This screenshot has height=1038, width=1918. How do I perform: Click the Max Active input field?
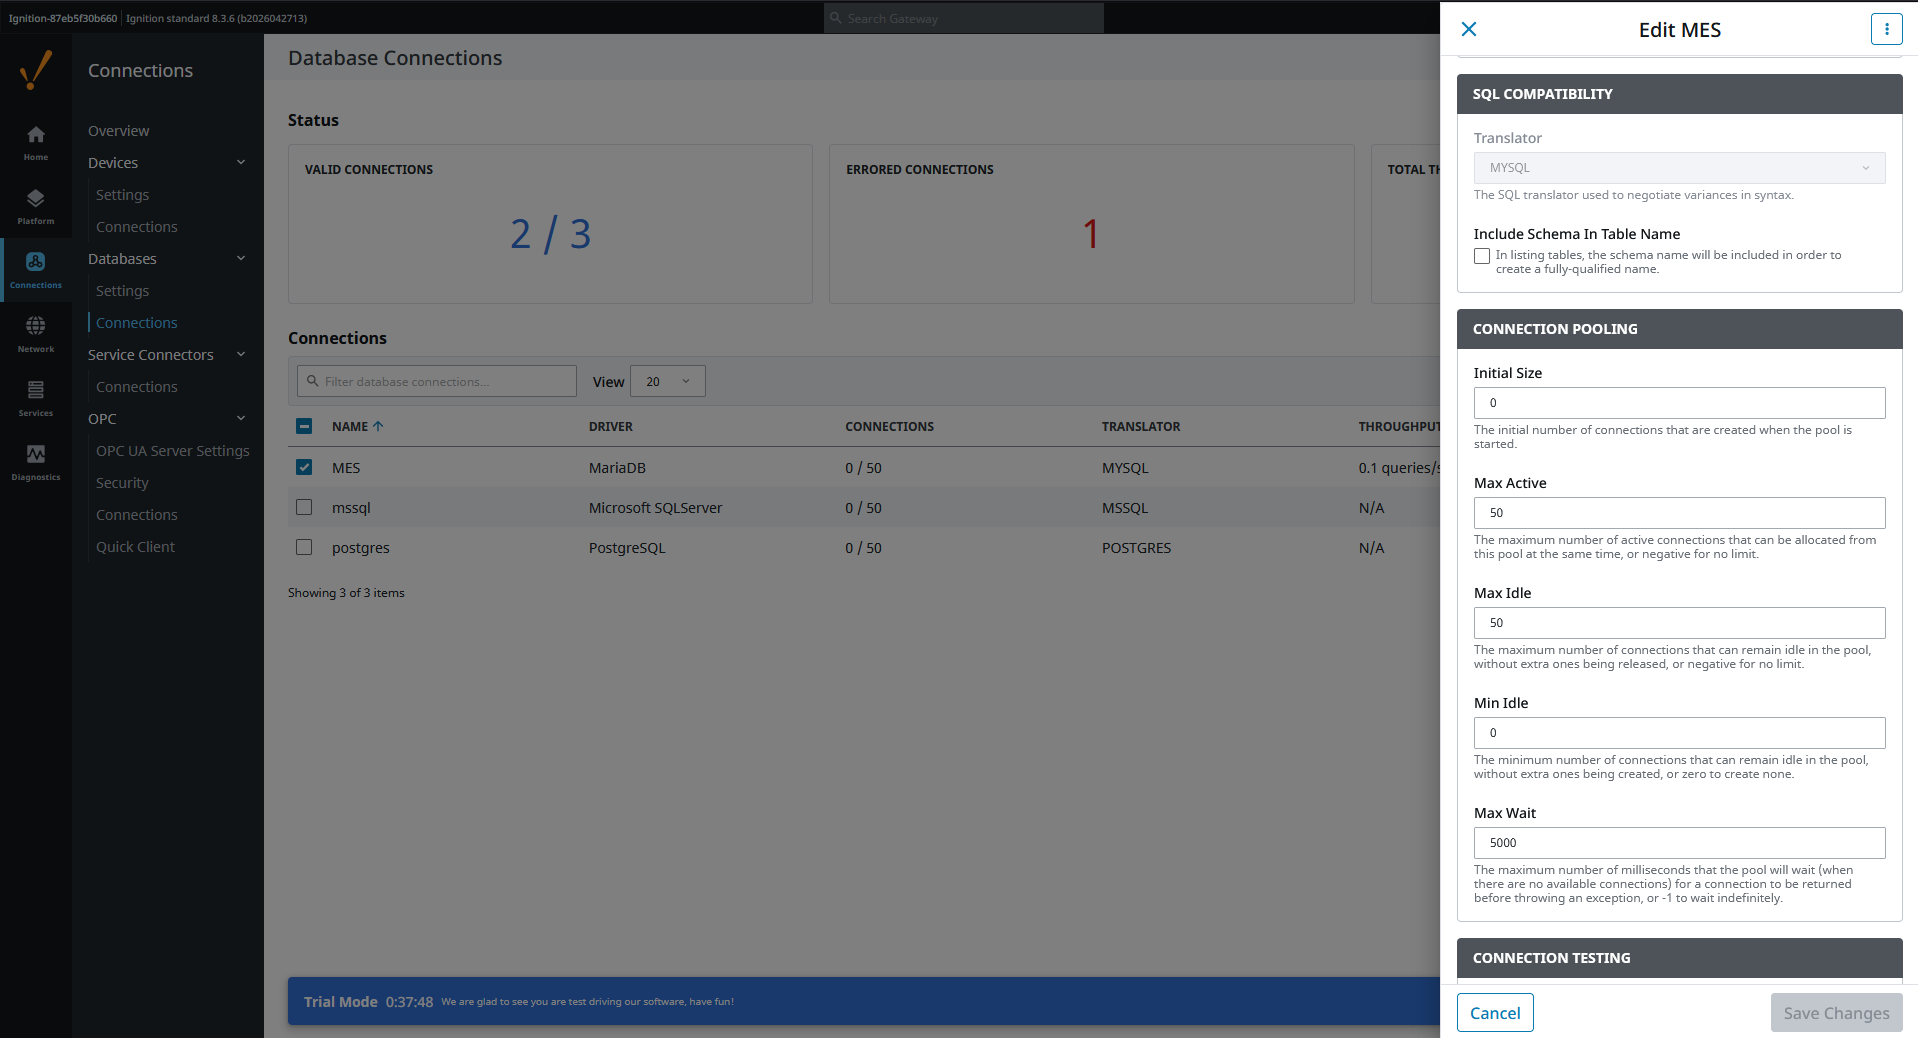point(1679,513)
